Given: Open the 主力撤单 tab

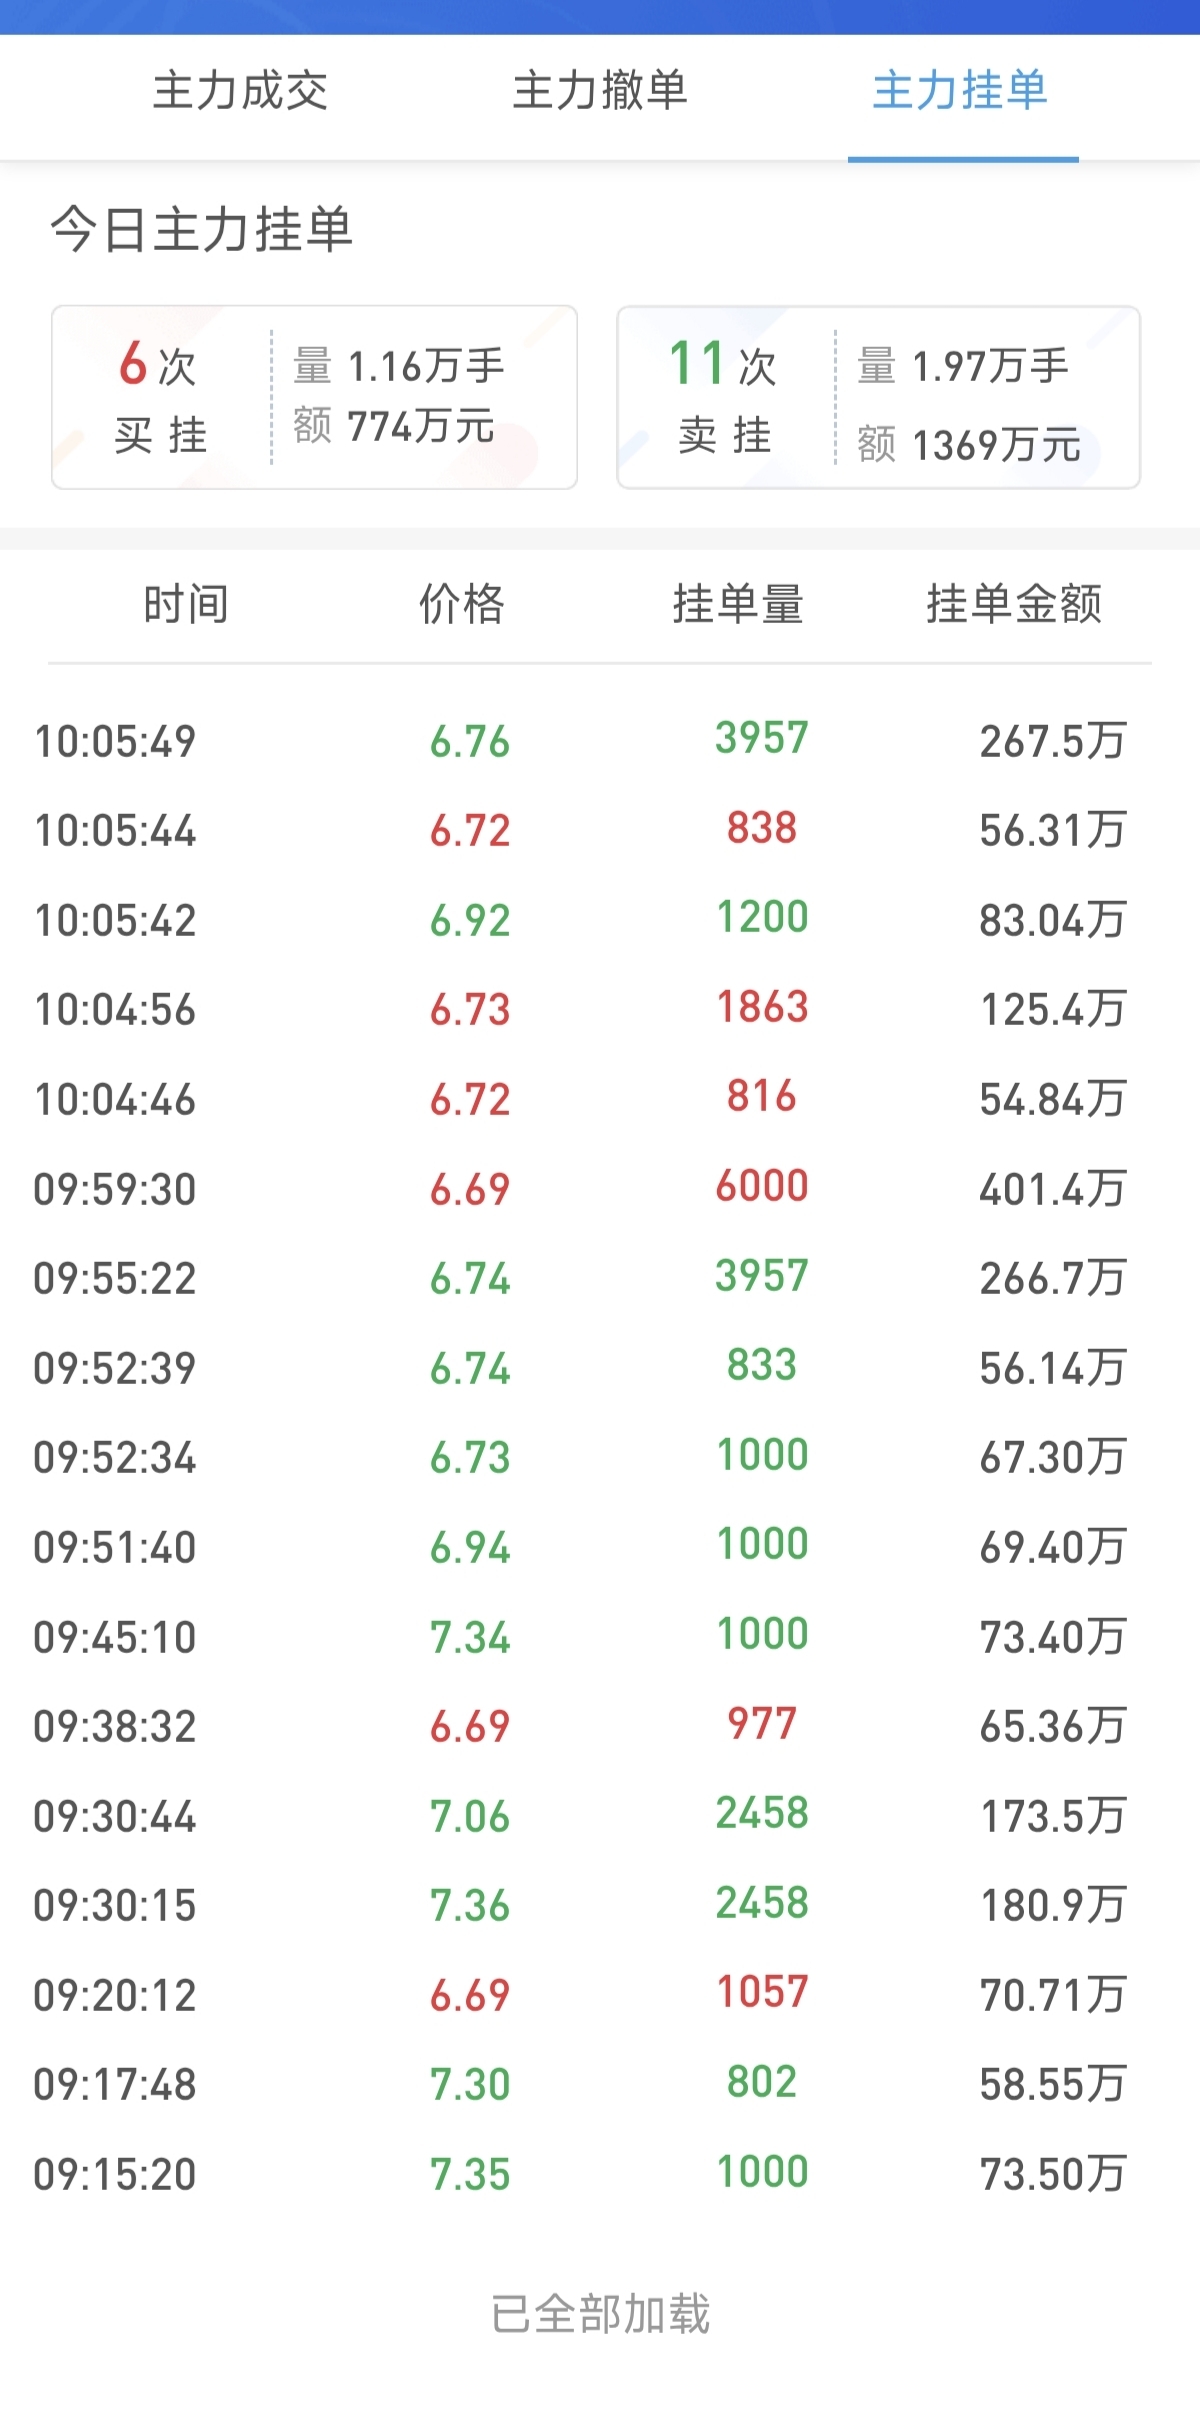Looking at the screenshot, I should 600,92.
